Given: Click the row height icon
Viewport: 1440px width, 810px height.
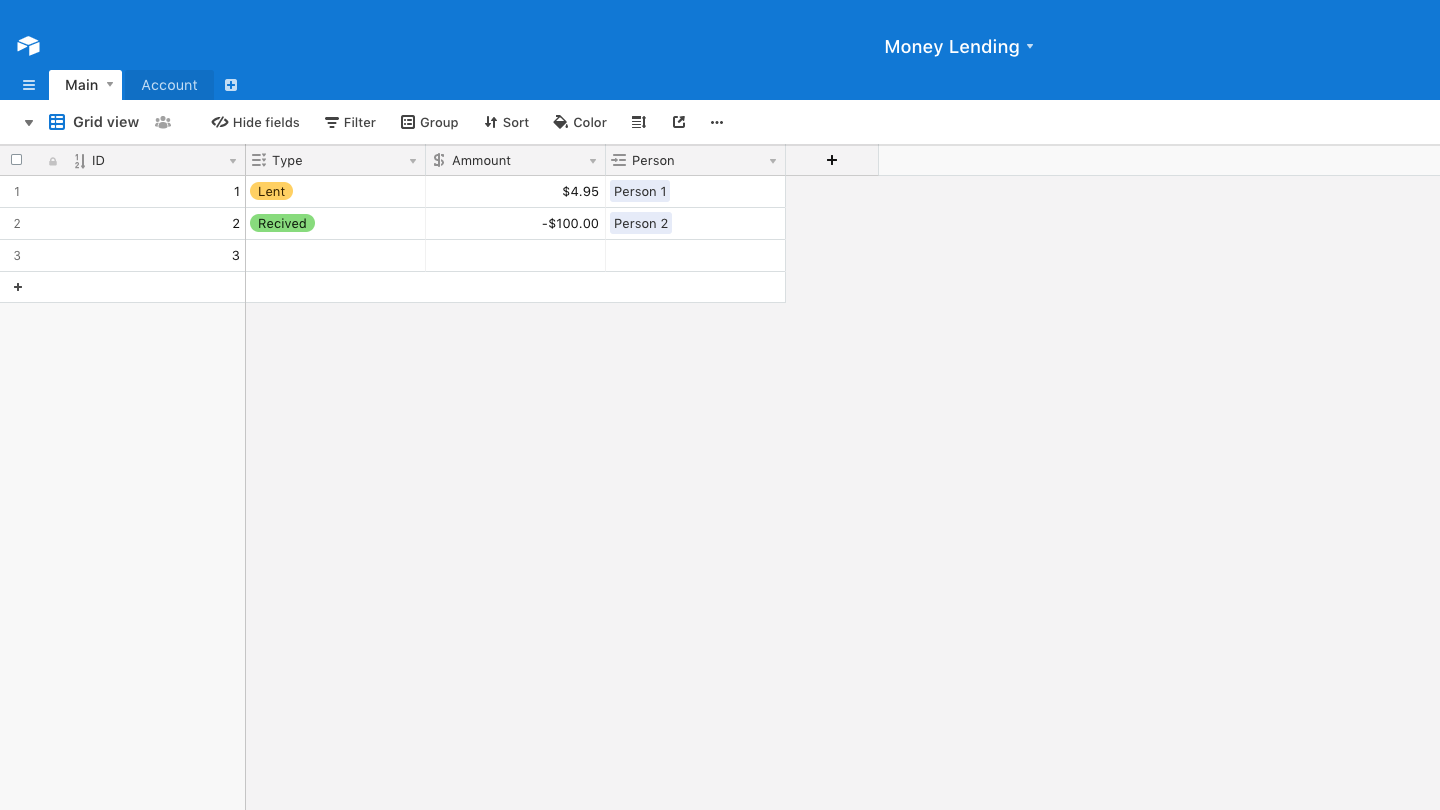Looking at the screenshot, I should coord(639,122).
